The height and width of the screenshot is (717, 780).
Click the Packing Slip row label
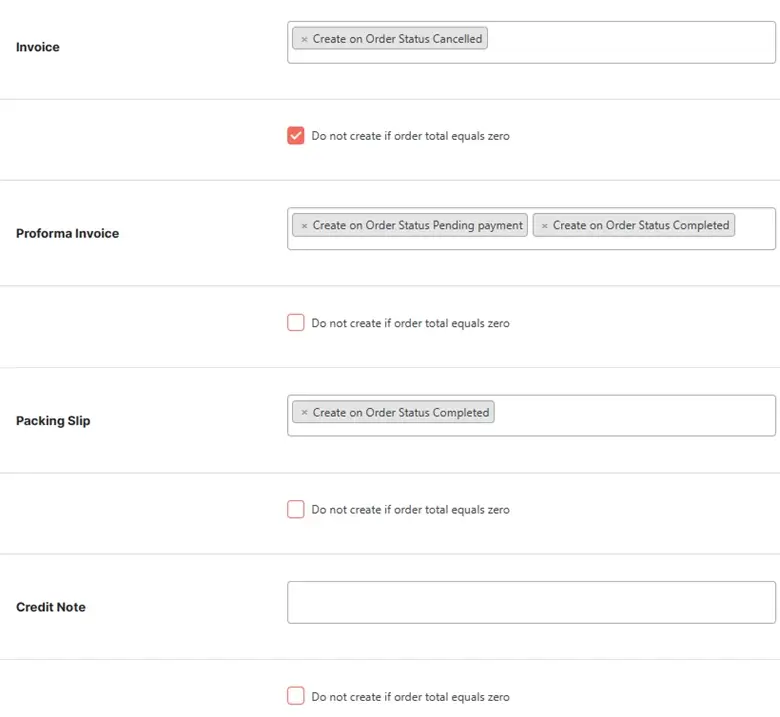point(53,421)
